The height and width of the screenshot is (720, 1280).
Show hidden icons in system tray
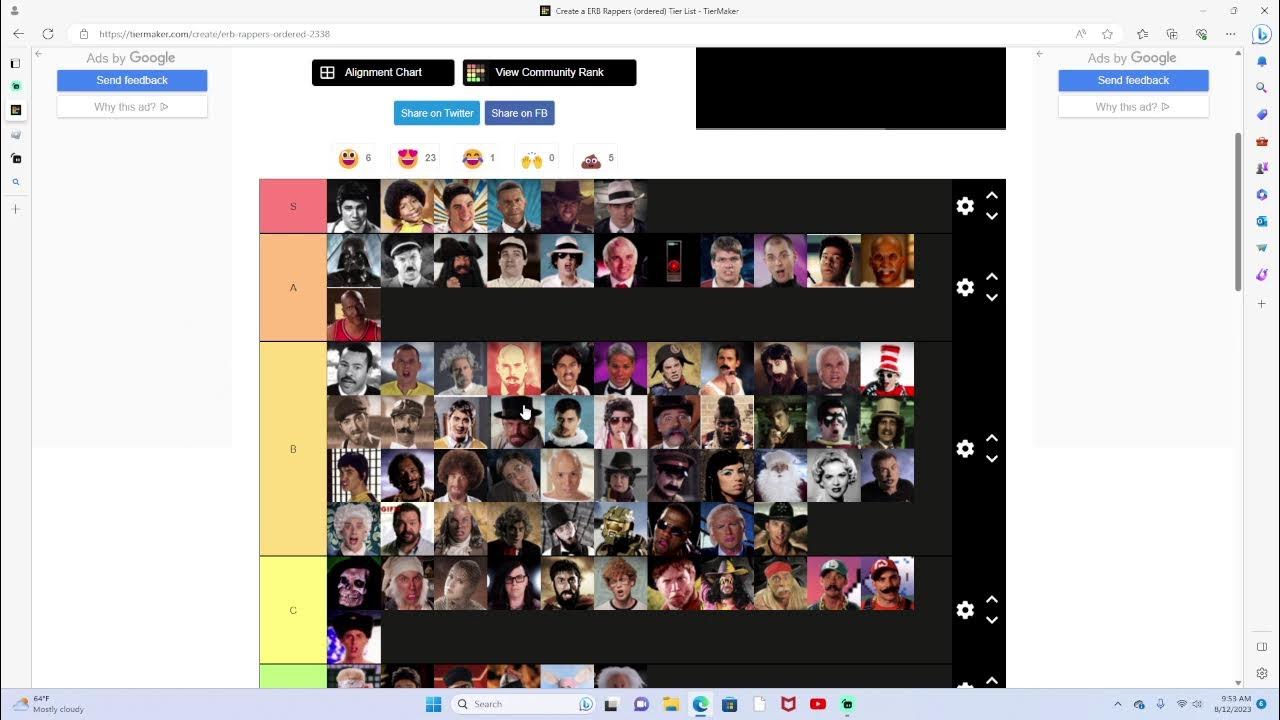tap(1118, 704)
